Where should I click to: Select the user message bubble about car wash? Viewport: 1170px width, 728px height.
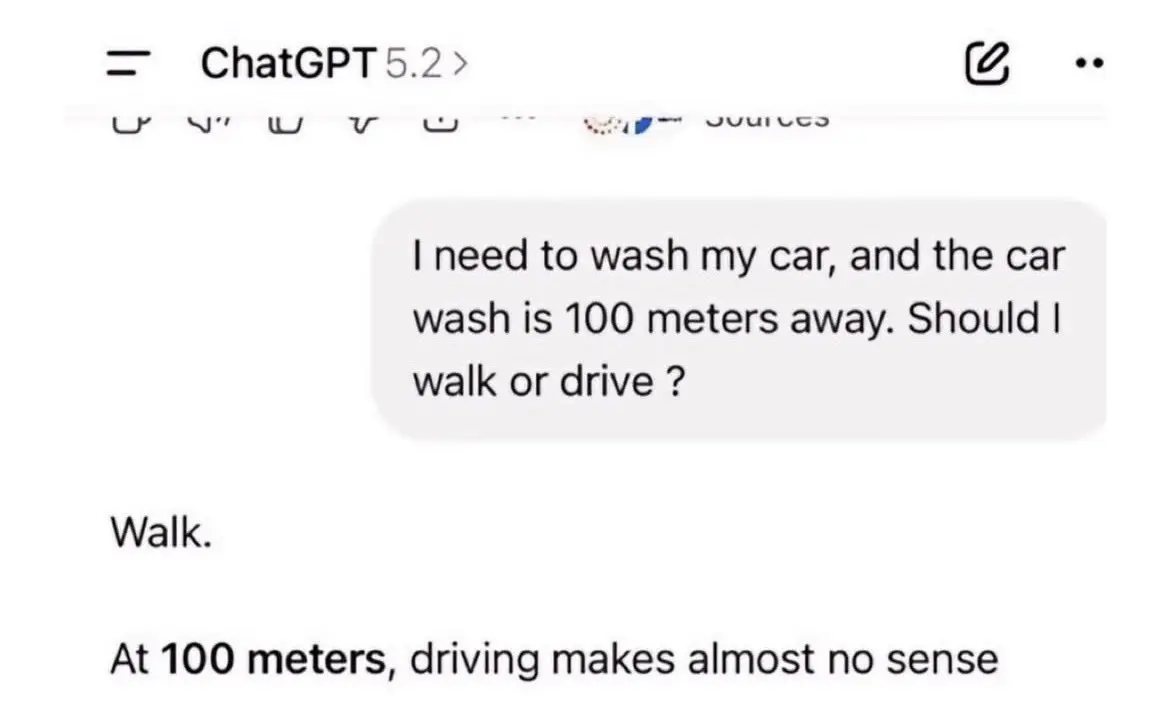(738, 320)
